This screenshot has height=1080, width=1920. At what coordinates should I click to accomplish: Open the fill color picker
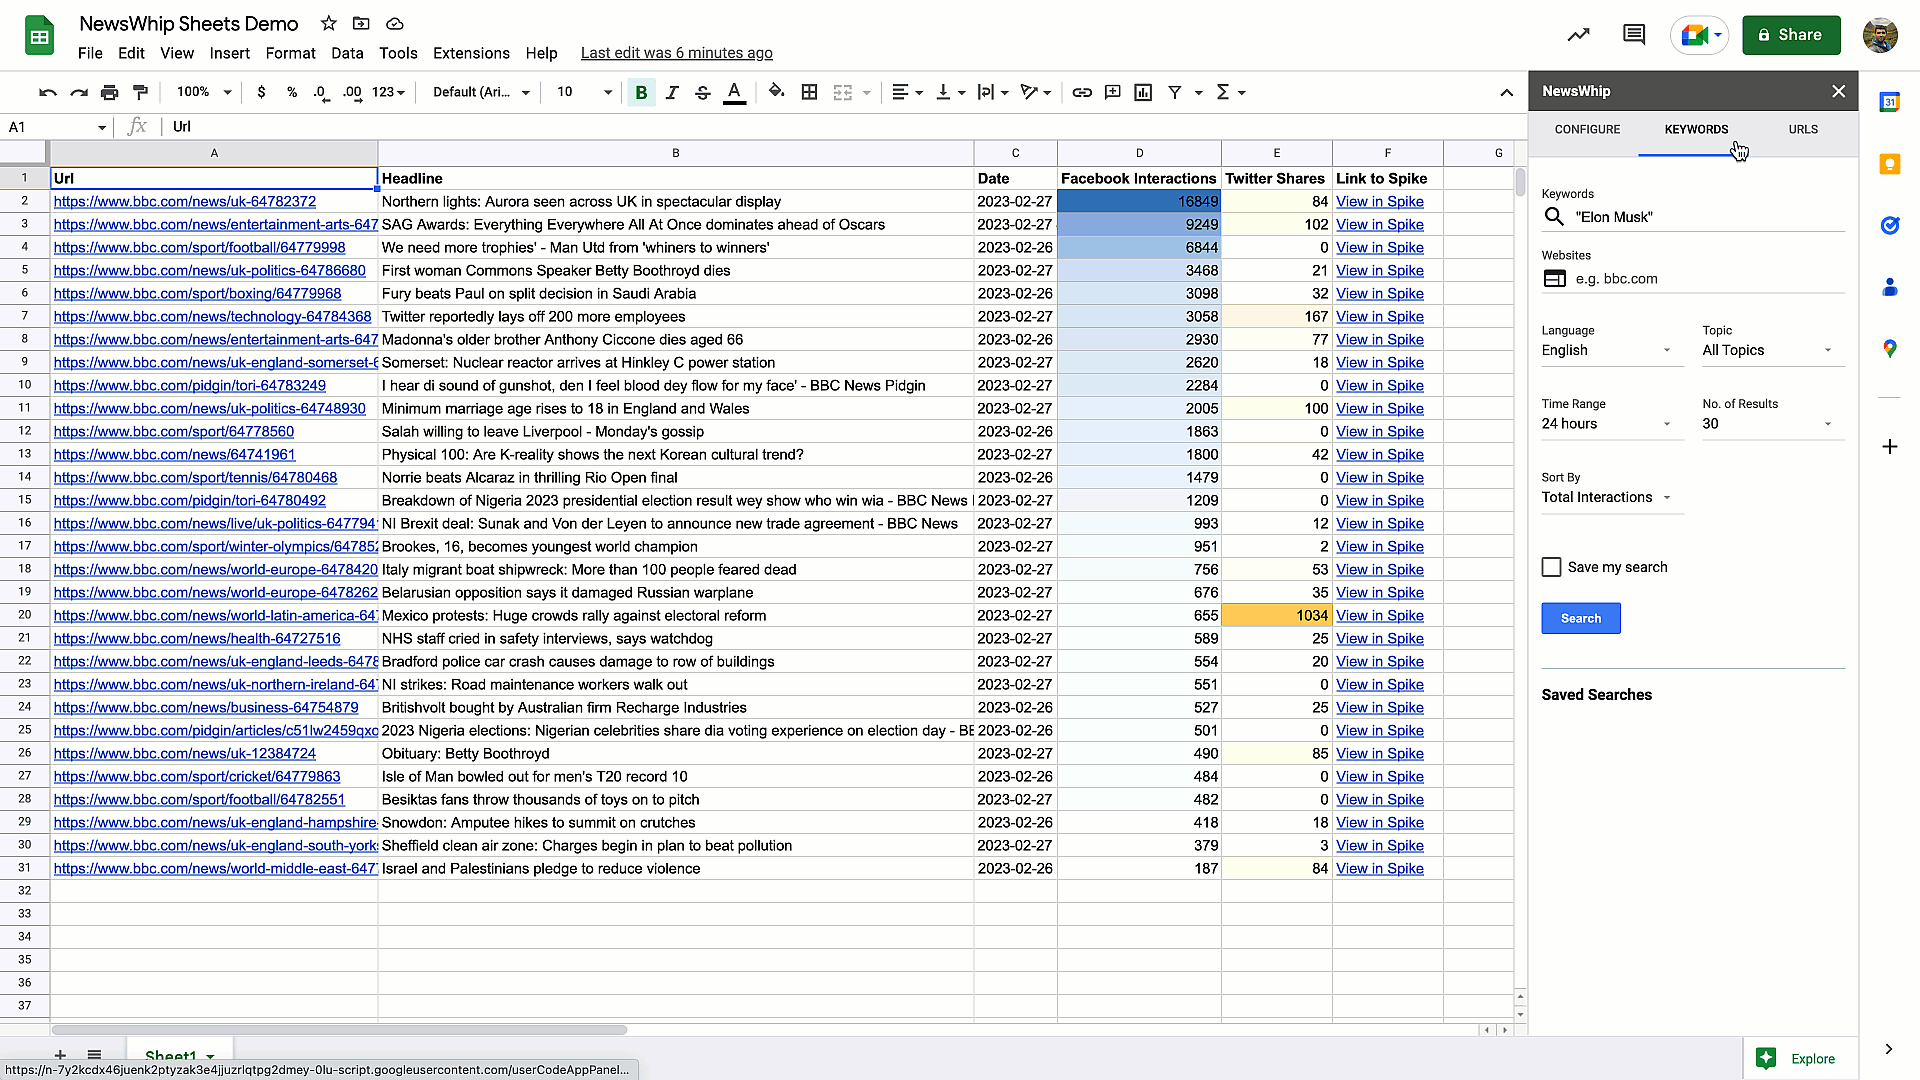(777, 92)
